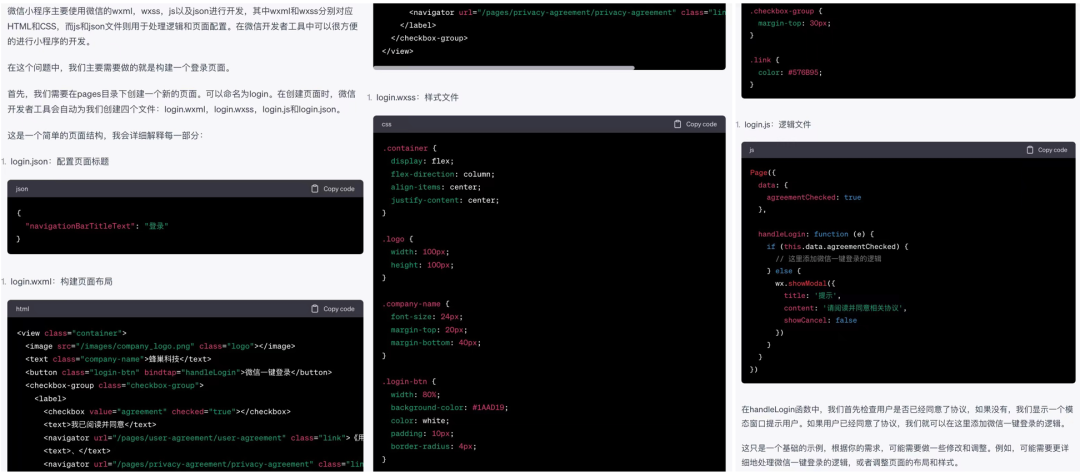
Task: Click the '微信一键登录' button code line
Action: [x=178, y=373]
